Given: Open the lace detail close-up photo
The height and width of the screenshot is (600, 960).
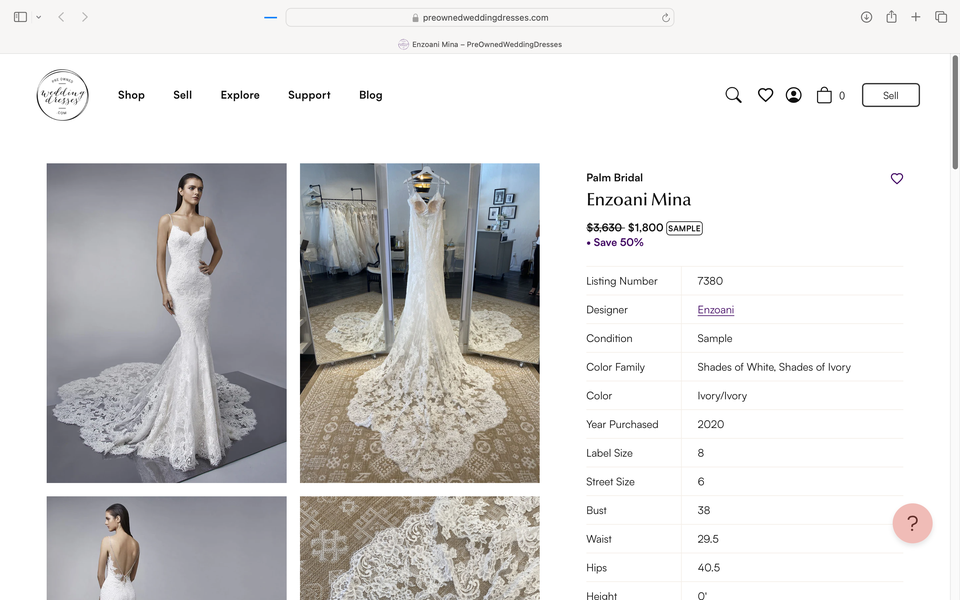Looking at the screenshot, I should 419,548.
